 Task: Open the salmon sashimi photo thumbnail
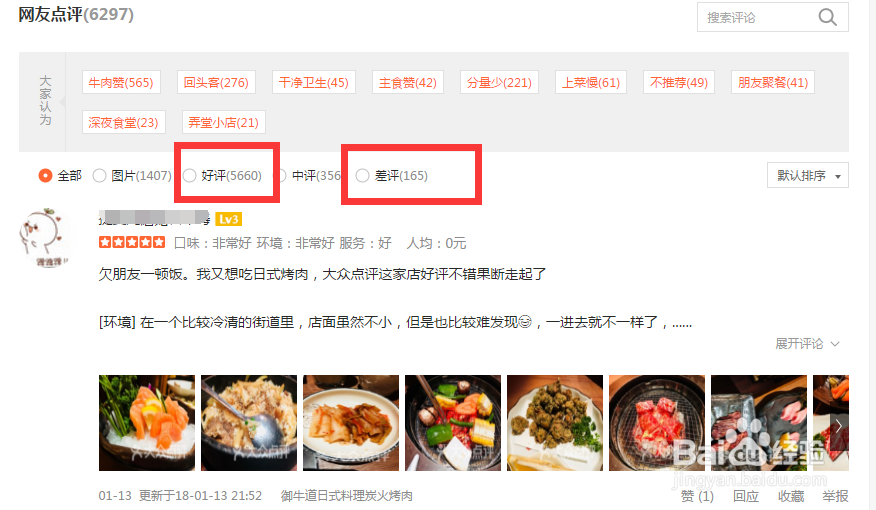click(x=147, y=423)
